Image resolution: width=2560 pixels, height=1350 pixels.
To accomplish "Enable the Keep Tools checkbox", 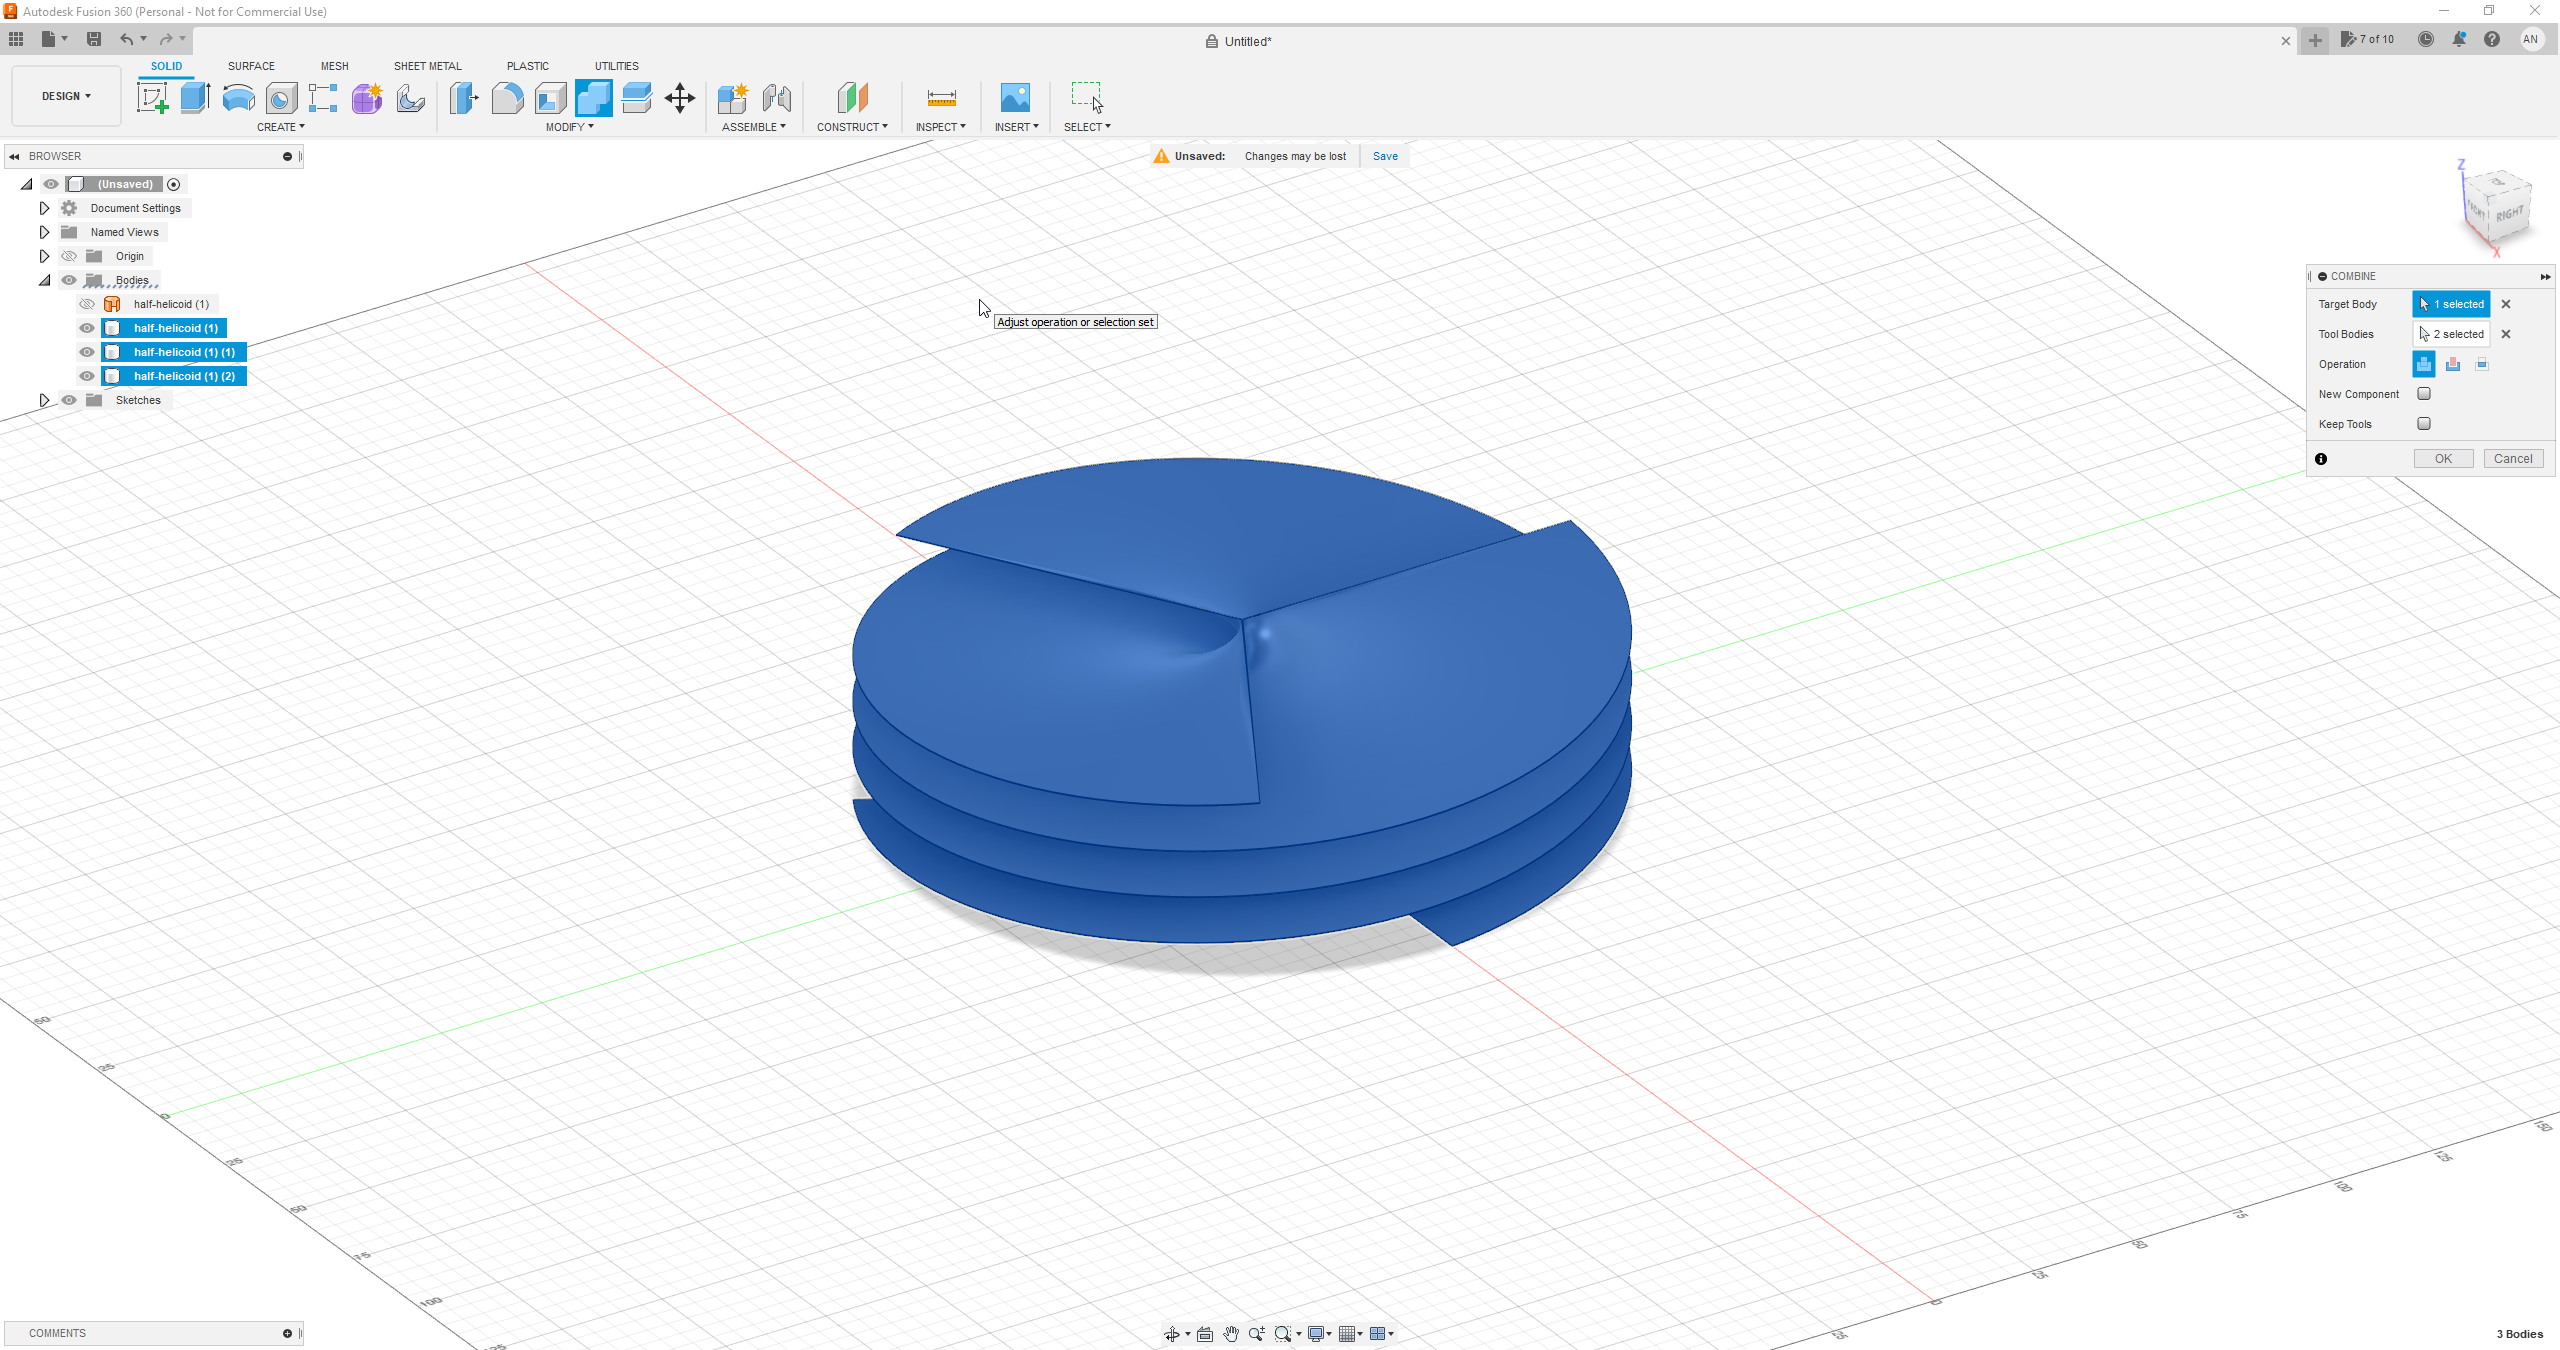I will [2424, 424].
